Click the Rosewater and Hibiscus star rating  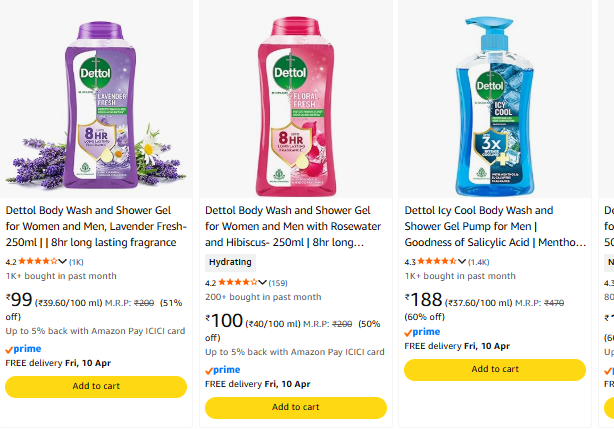tap(238, 283)
